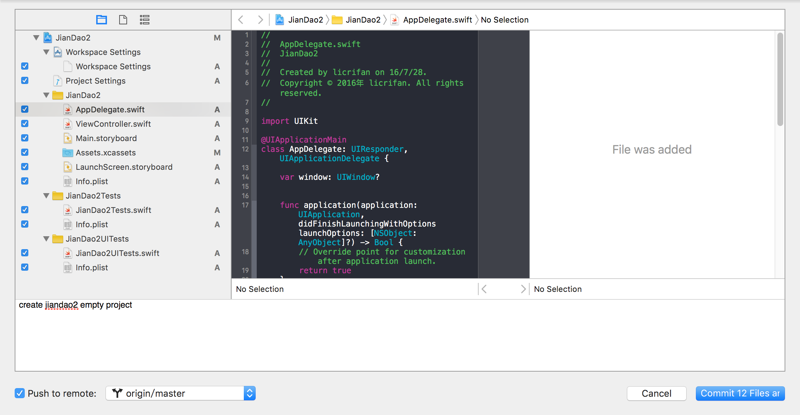
Task: Uncheck the JianDao2Tests.swift checkbox
Action: (x=24, y=210)
